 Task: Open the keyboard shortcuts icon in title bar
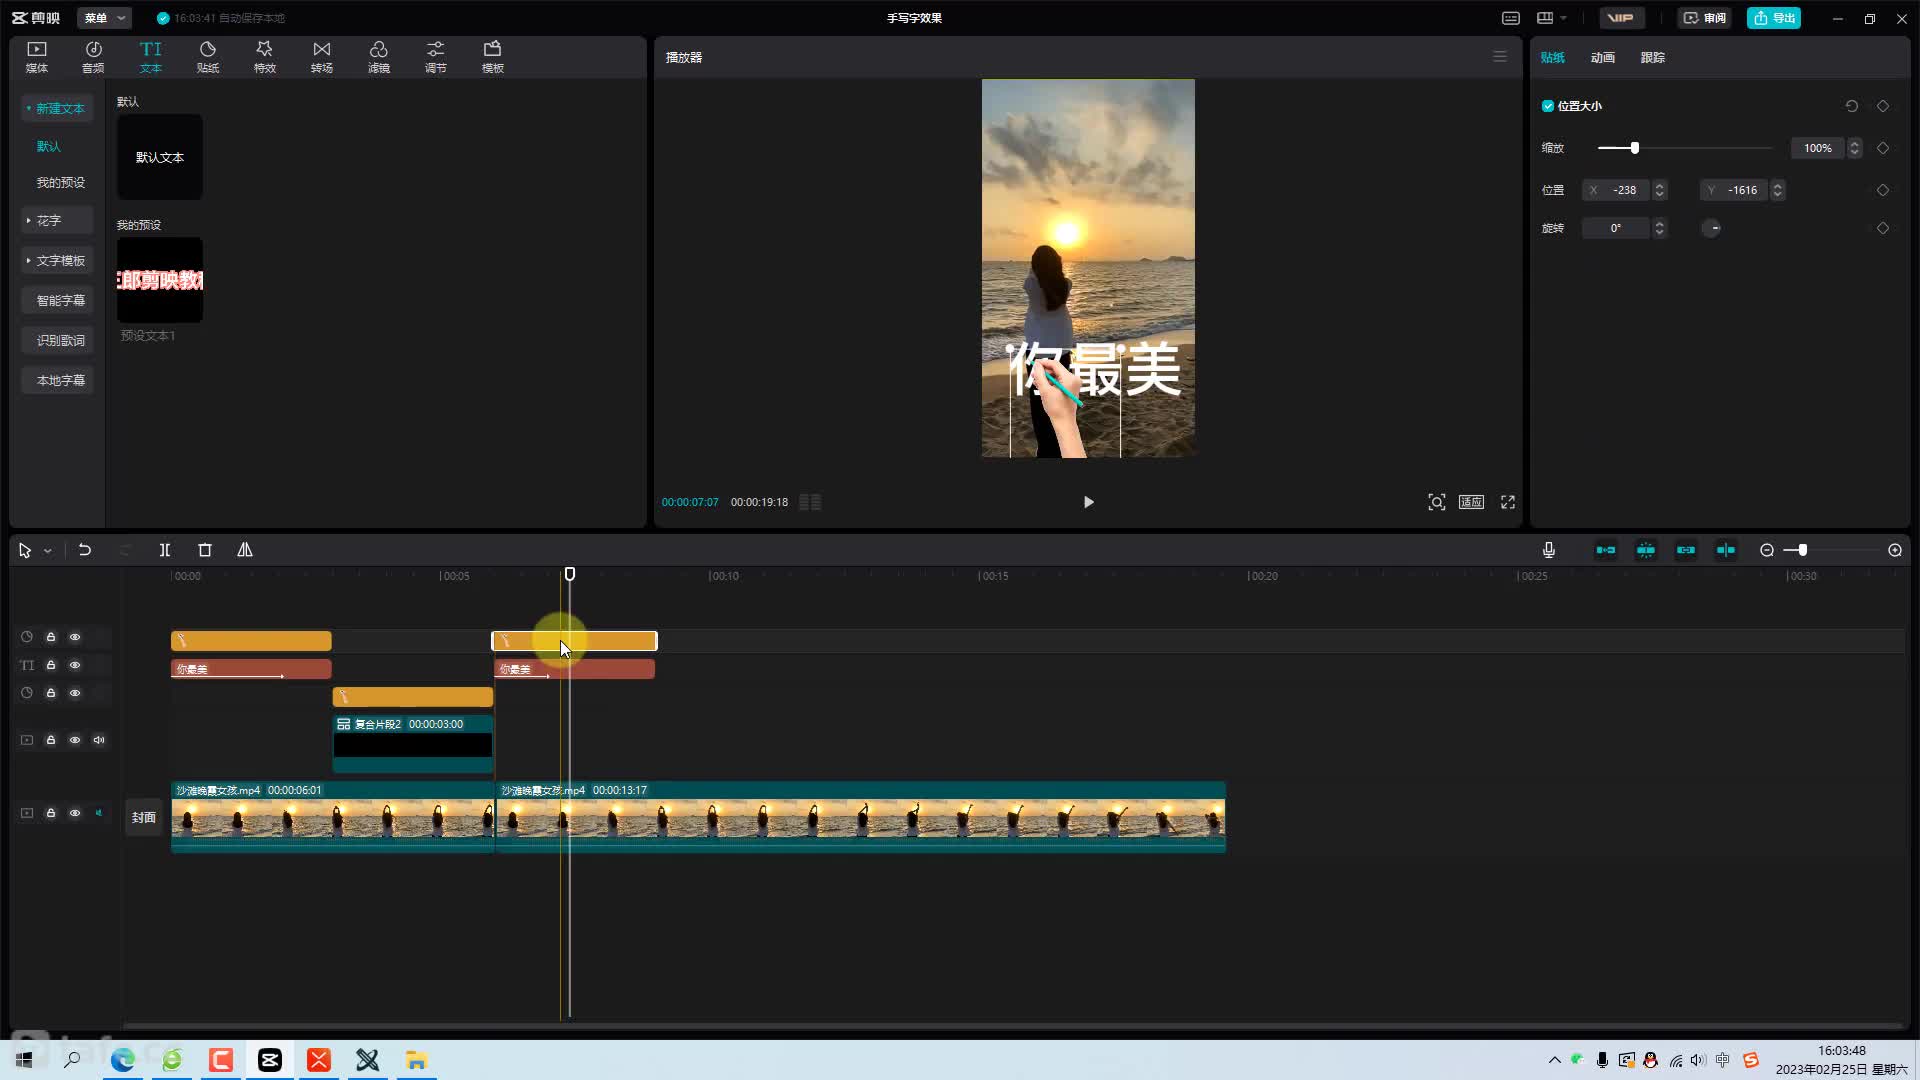(x=1511, y=18)
